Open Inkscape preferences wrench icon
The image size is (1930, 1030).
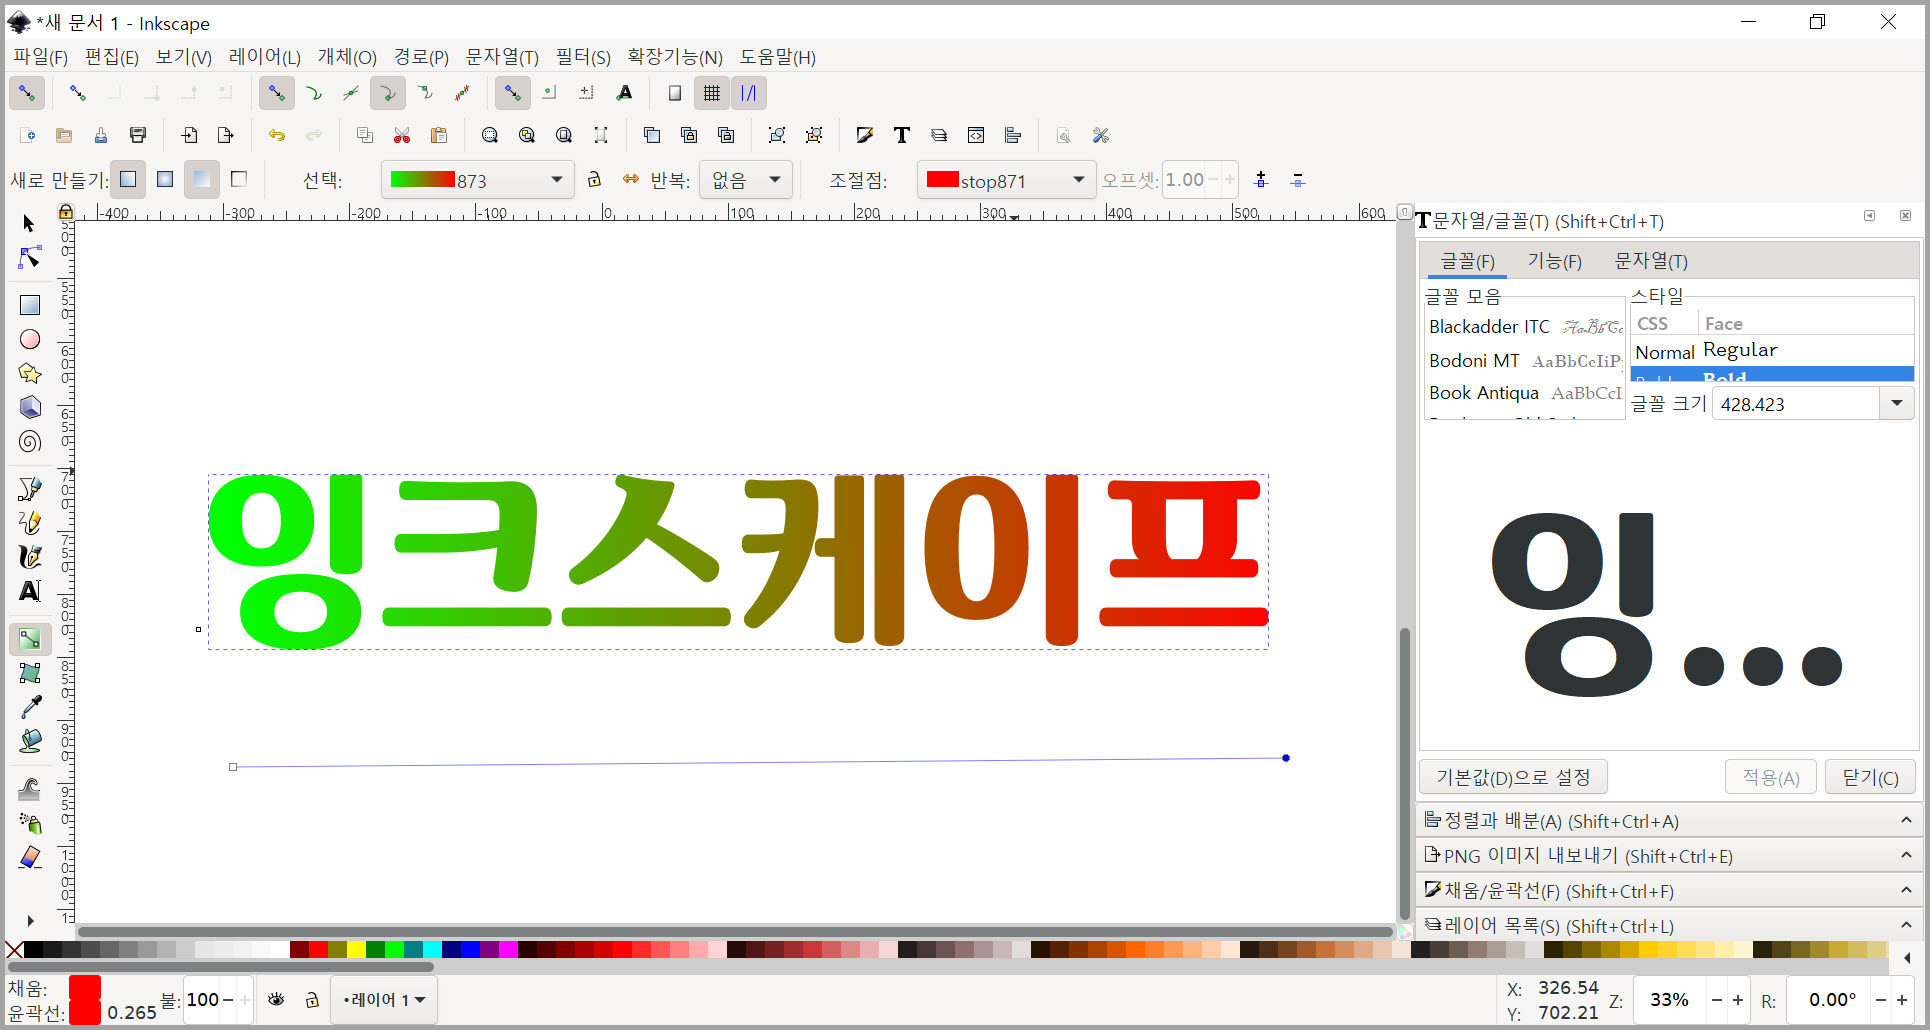point(1101,135)
